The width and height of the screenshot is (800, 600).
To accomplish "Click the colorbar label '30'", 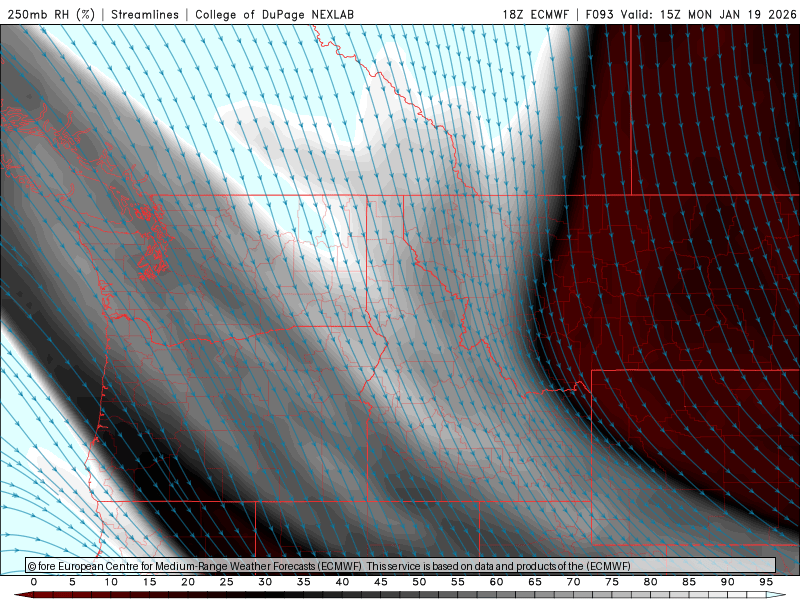I will [265, 582].
